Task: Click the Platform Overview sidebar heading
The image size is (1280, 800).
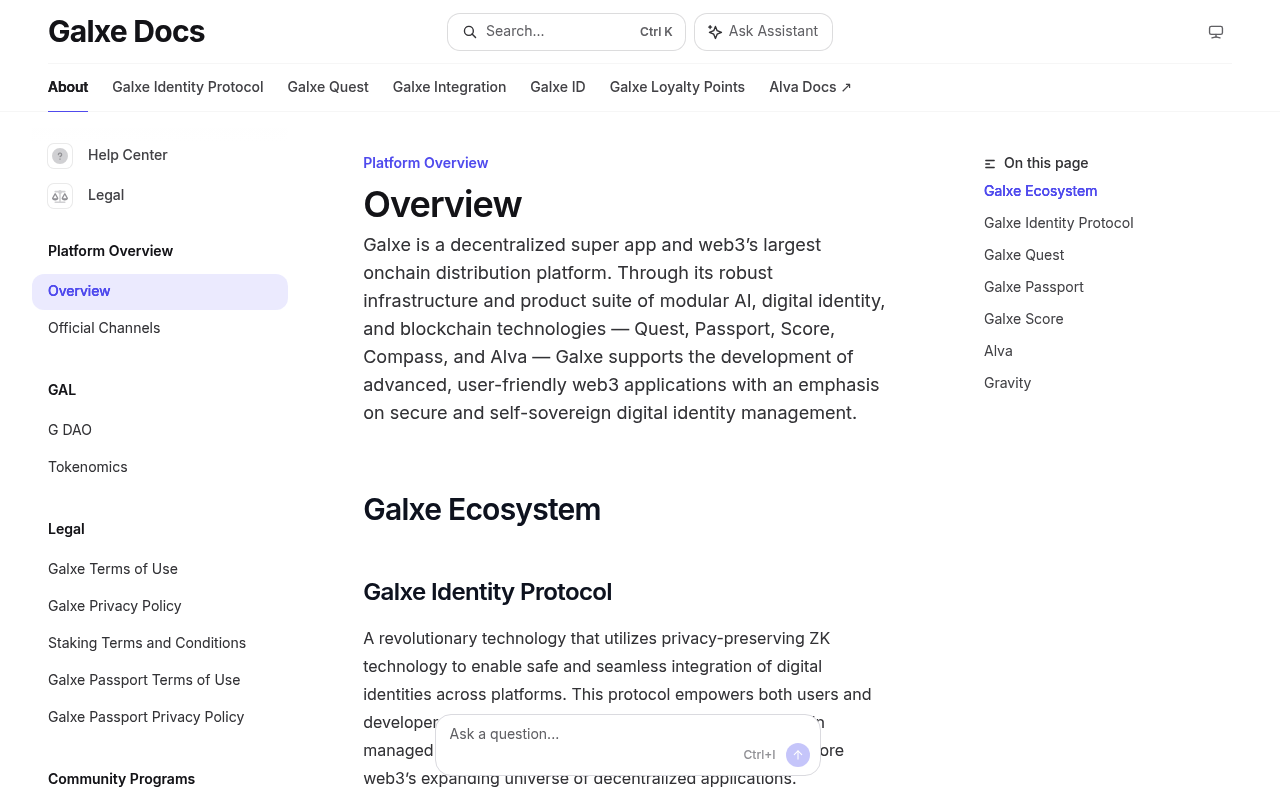Action: tap(111, 251)
